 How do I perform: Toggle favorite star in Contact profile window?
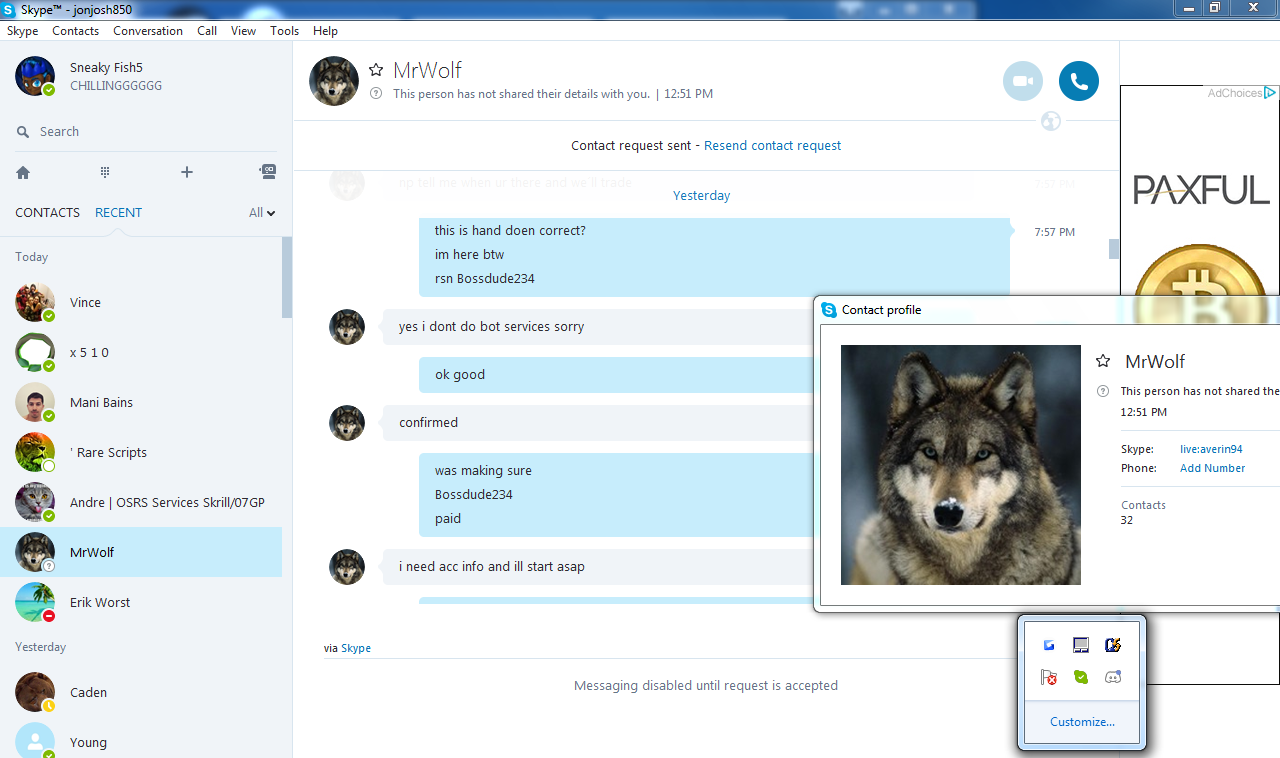[1103, 361]
